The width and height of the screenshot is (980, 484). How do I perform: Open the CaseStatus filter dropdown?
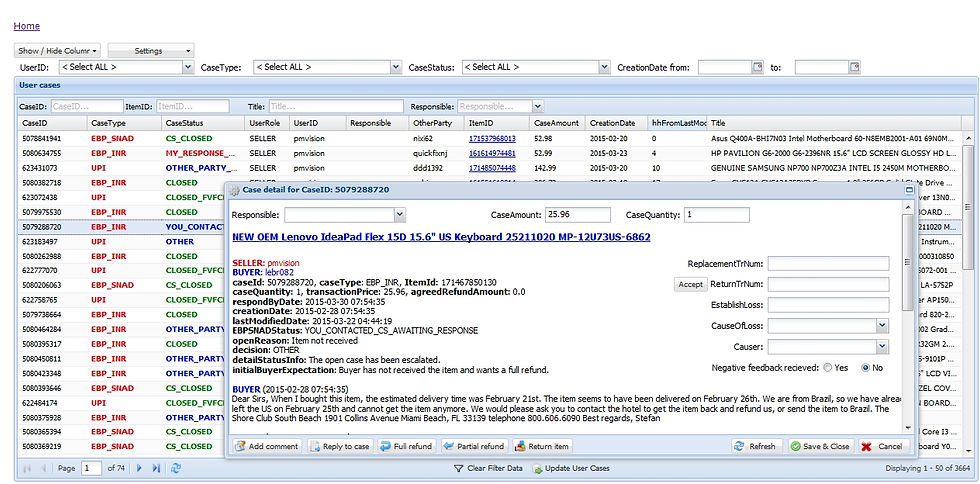(604, 67)
